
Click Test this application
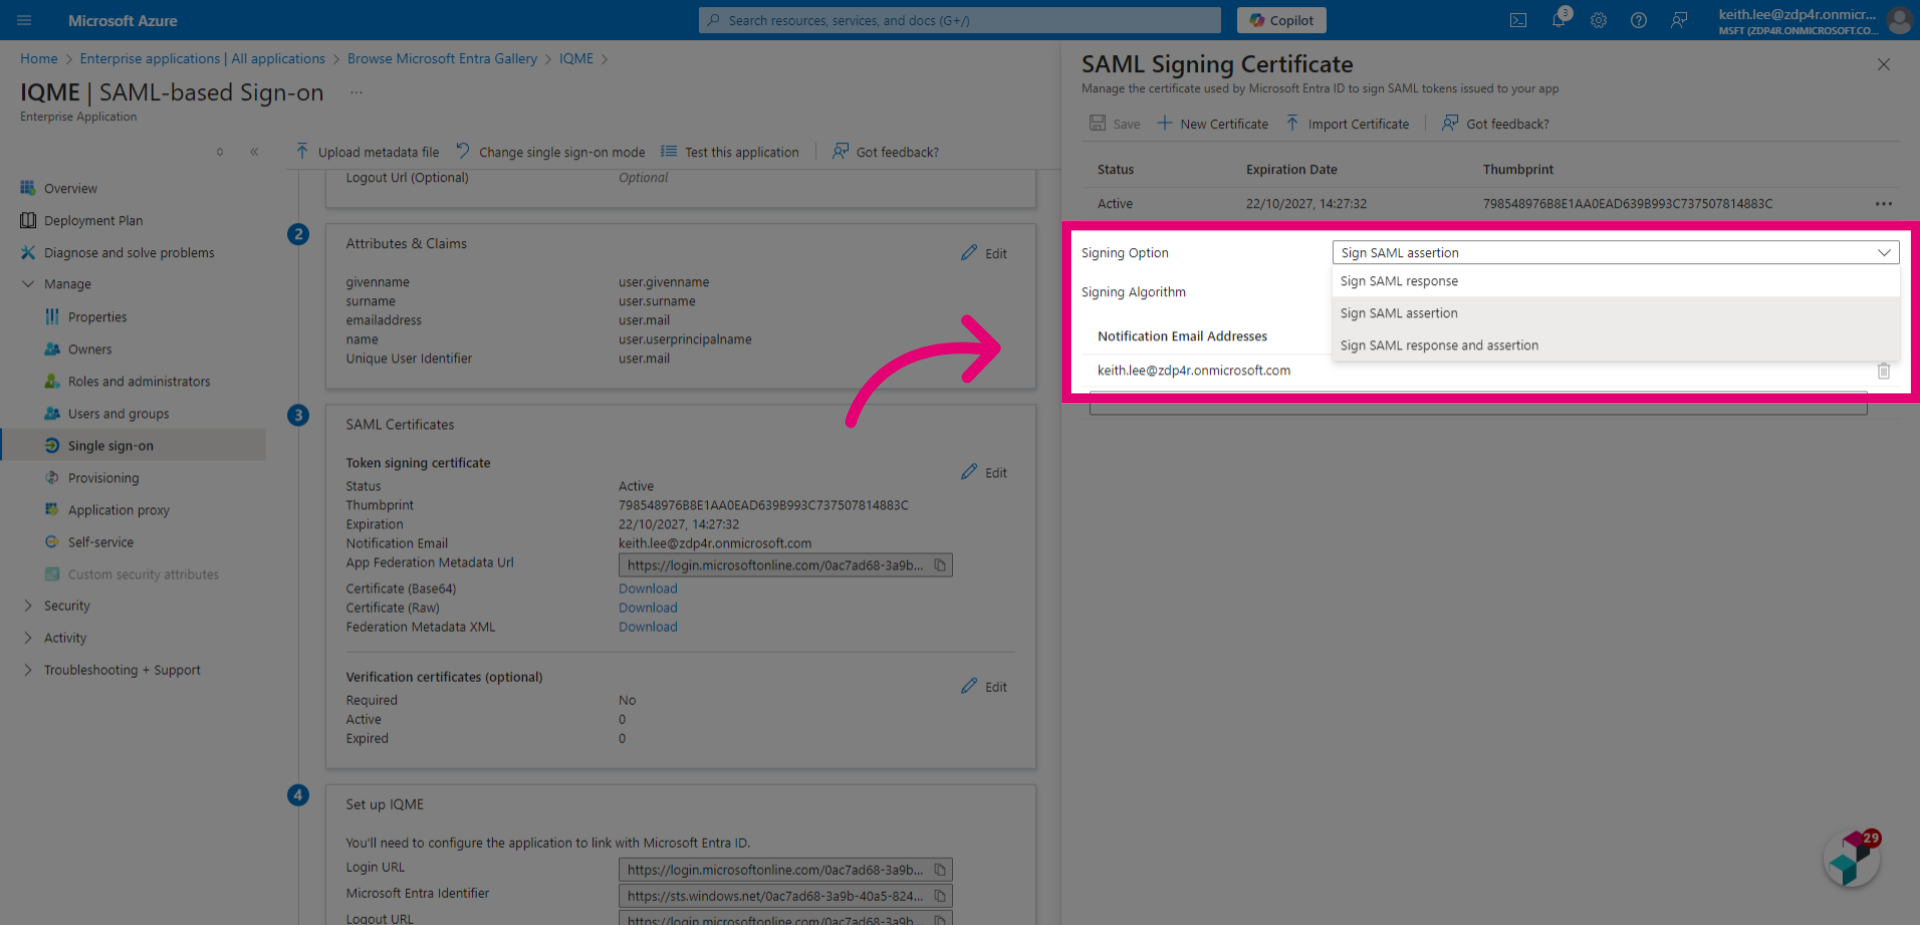pyautogui.click(x=730, y=152)
